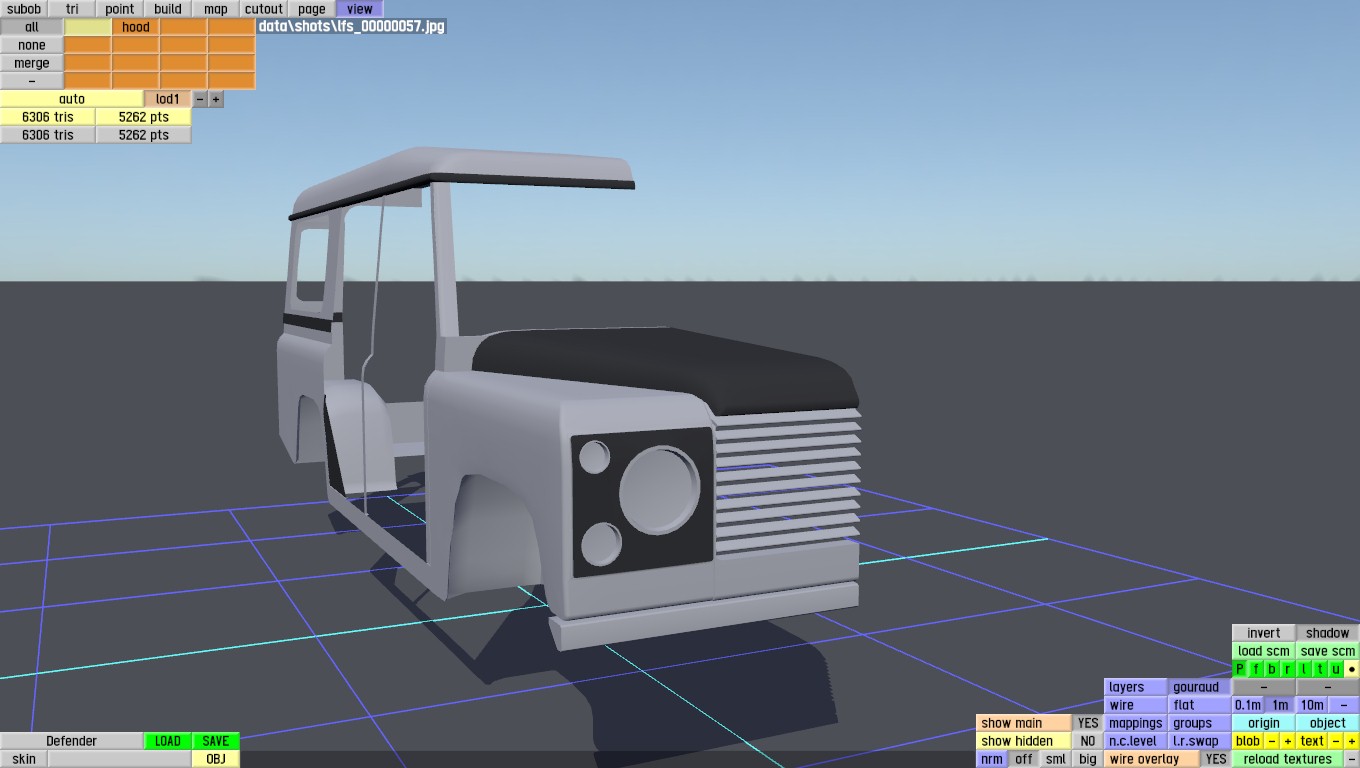The image size is (1360, 768).
Task: Click the dot button after the view letters
Action: (1352, 669)
